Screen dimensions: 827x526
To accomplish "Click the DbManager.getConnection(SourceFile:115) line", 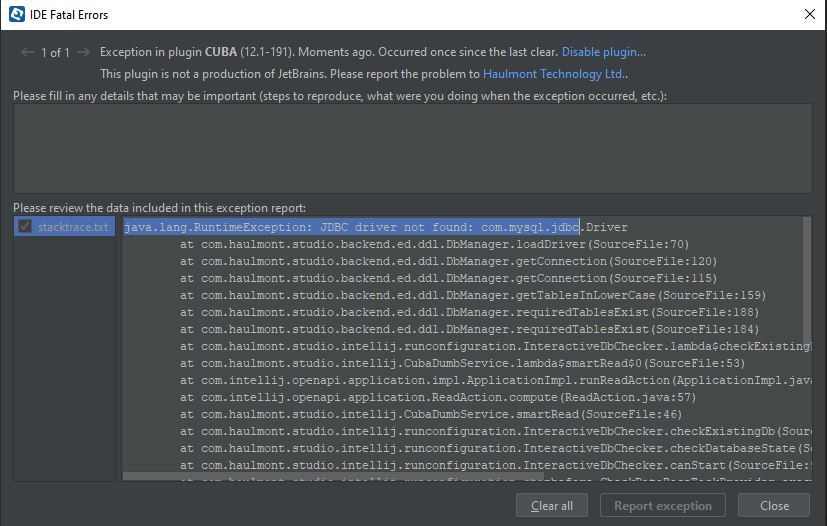I will [x=448, y=278].
